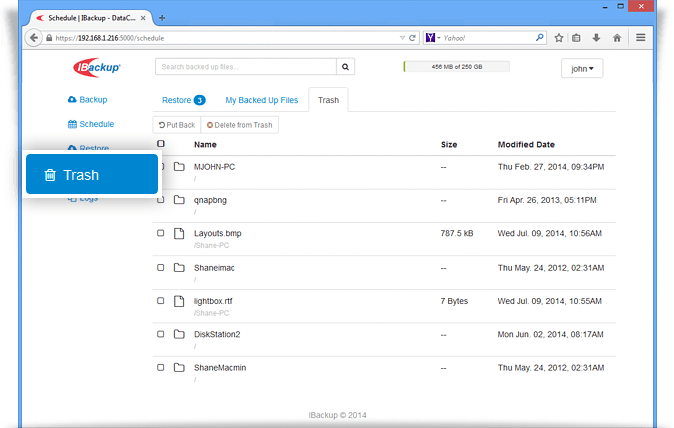Switch to My Backed Up Files tab
Image resolution: width=674 pixels, height=428 pixels.
tap(262, 100)
